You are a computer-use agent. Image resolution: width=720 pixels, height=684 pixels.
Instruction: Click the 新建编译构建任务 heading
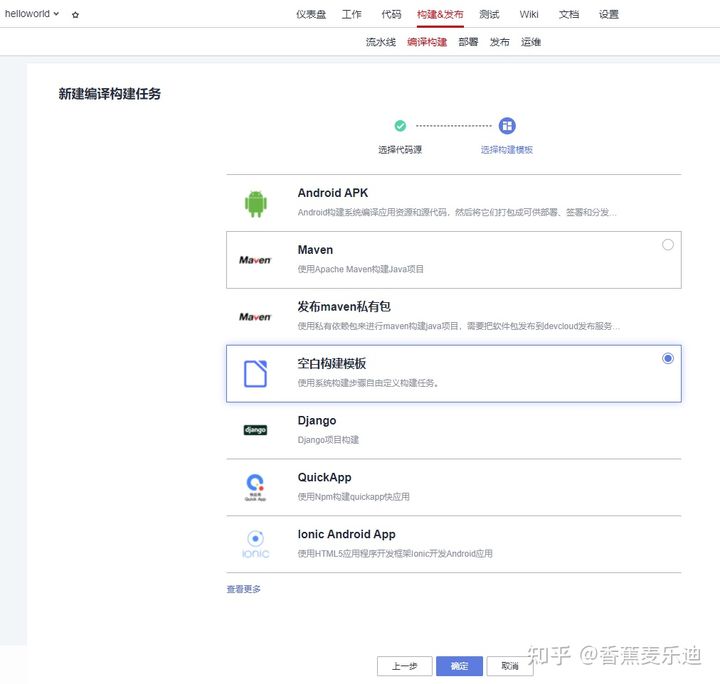[110, 94]
